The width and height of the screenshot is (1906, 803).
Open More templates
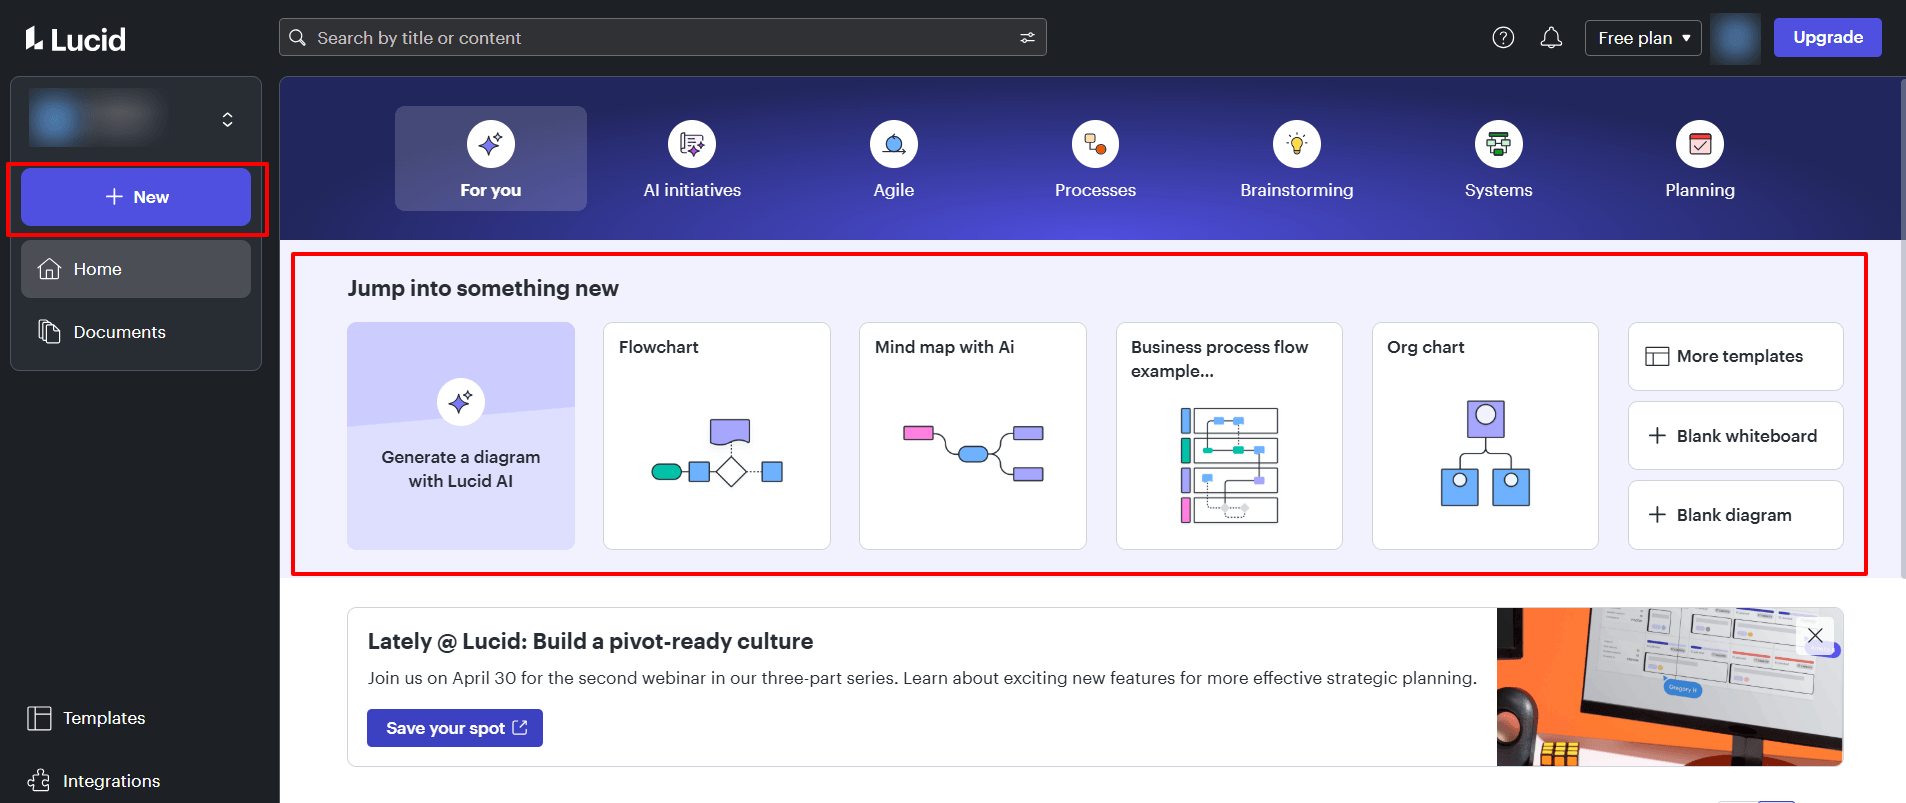[x=1735, y=356]
